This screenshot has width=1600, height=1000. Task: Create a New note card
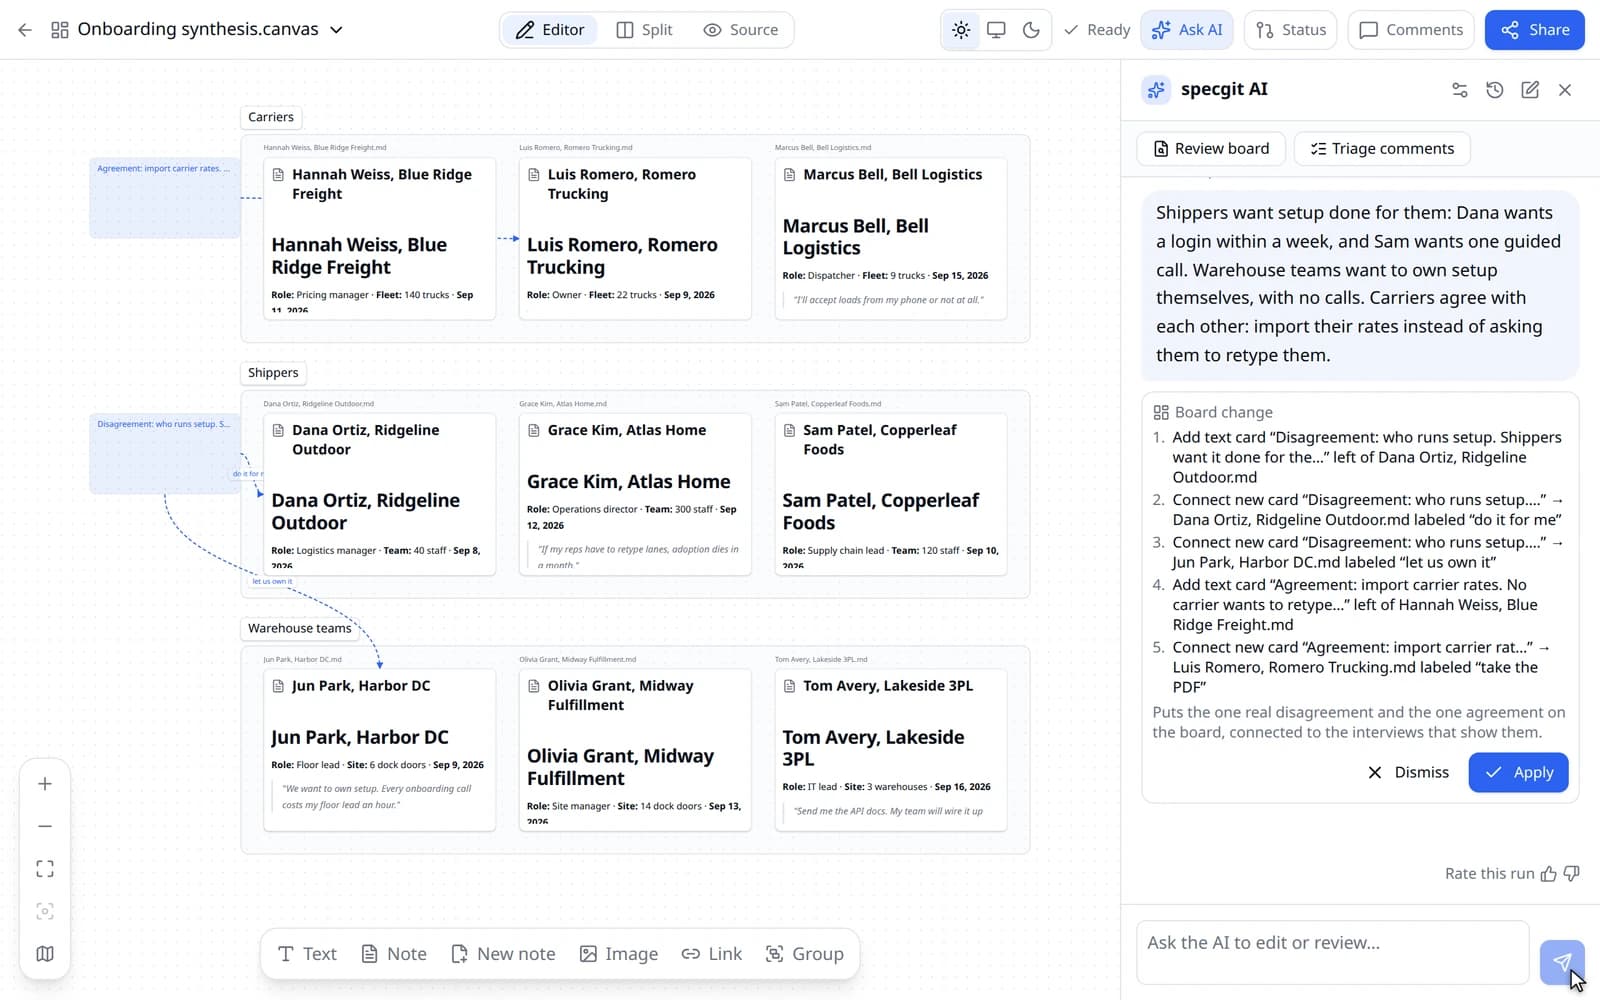click(503, 954)
